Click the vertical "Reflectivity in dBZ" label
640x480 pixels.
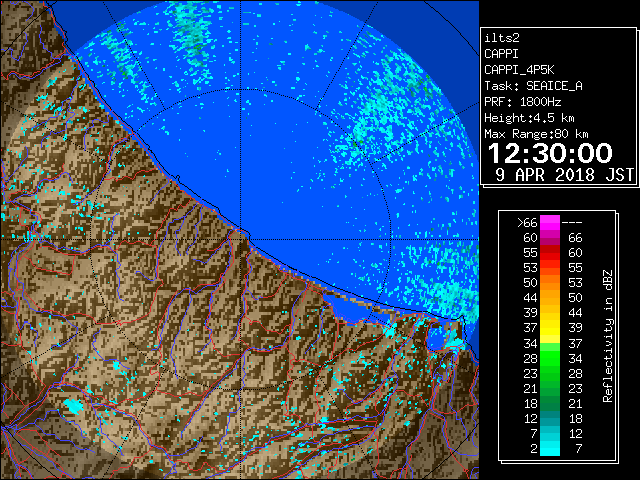607,336
